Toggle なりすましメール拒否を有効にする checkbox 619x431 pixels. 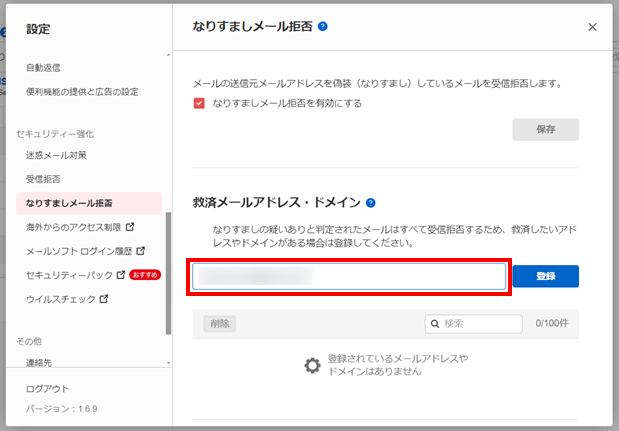(201, 103)
